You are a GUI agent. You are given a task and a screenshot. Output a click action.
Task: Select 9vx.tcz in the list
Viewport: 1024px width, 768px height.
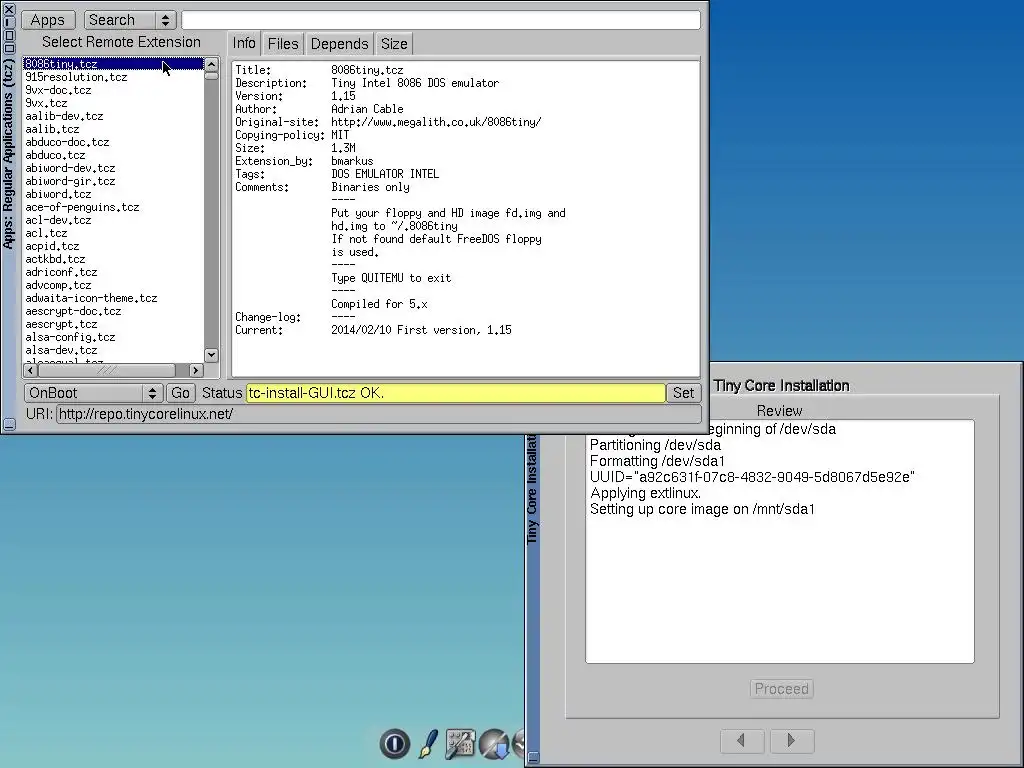[x=113, y=103]
